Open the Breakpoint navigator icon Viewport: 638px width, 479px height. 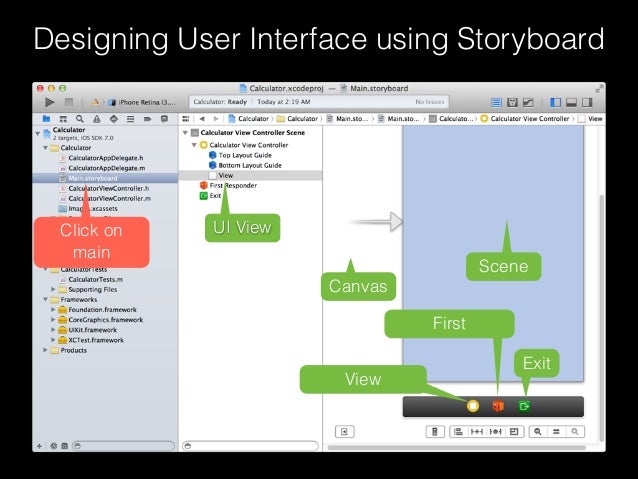tap(147, 119)
